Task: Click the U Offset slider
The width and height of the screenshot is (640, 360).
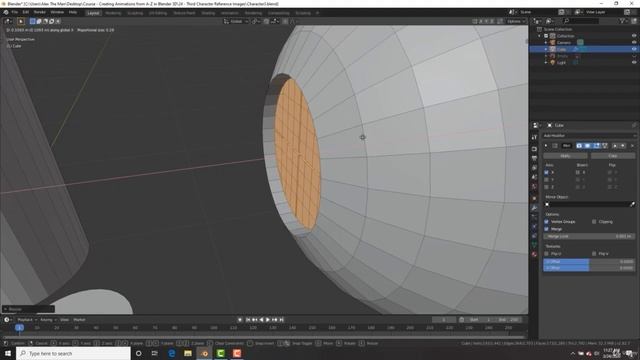Action: (x=589, y=262)
